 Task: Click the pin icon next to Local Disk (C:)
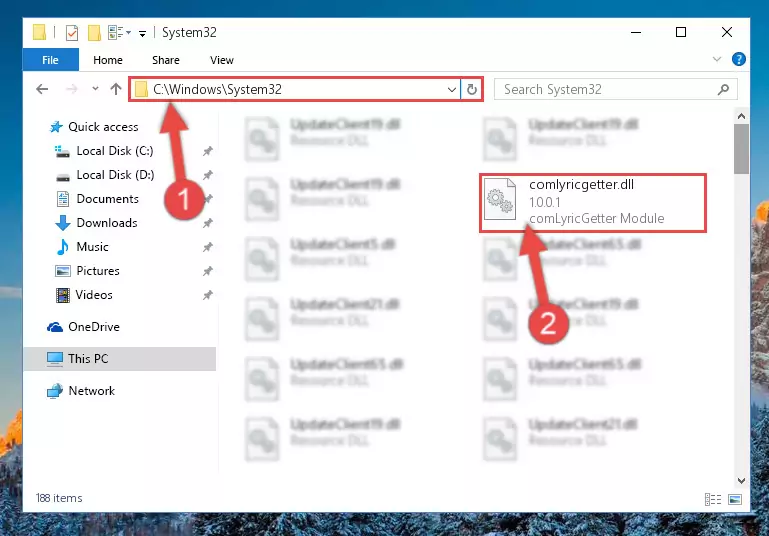pyautogui.click(x=207, y=151)
